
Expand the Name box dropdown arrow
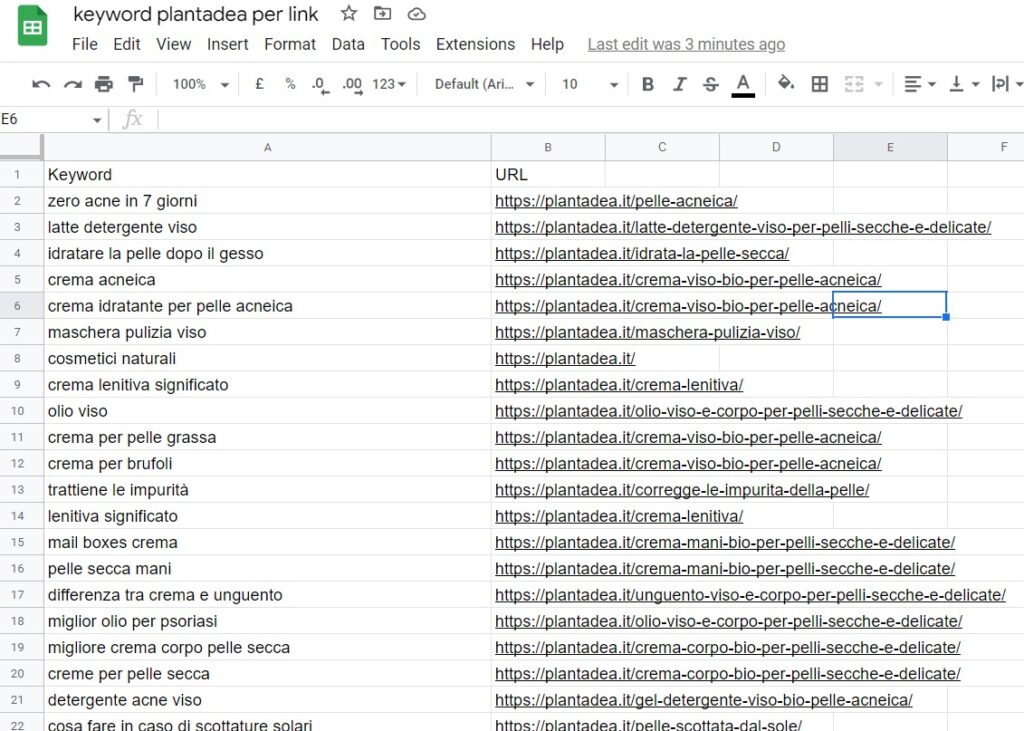tap(97, 120)
